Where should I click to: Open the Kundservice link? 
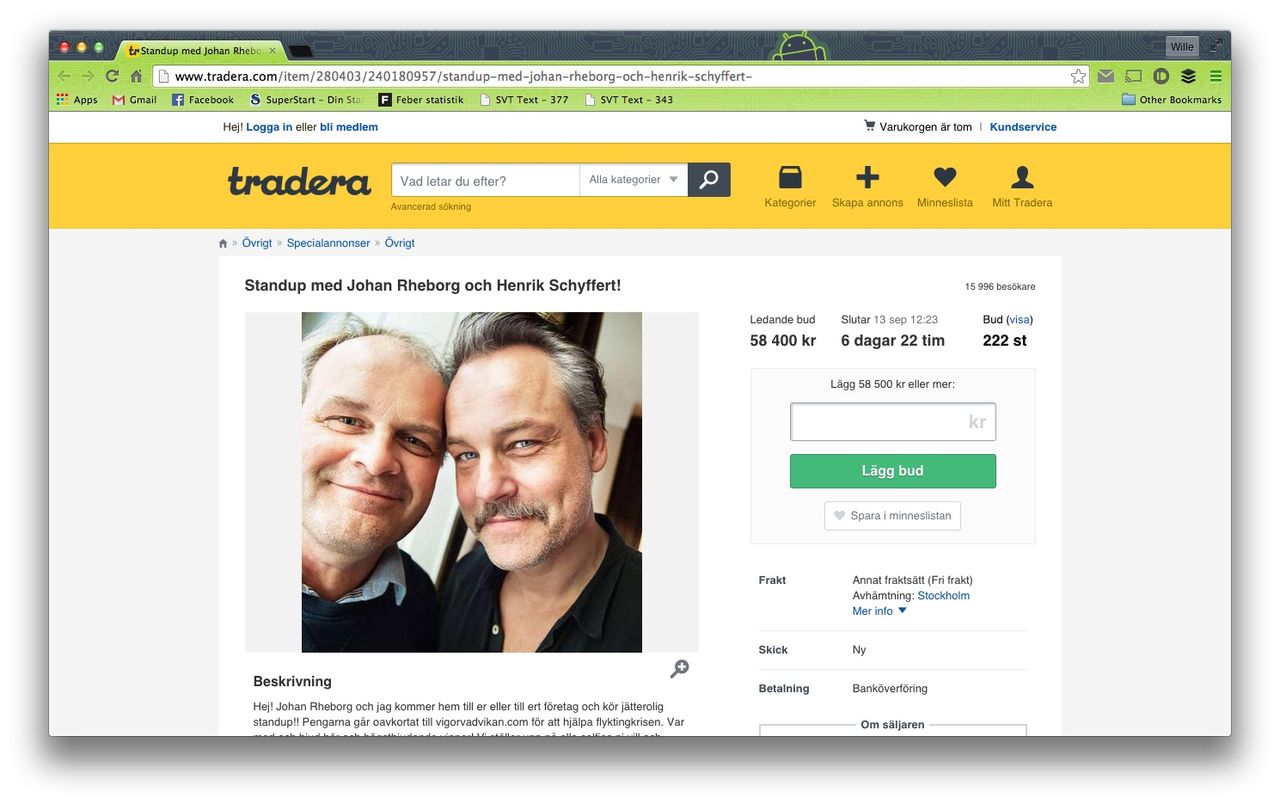[x=1023, y=127]
